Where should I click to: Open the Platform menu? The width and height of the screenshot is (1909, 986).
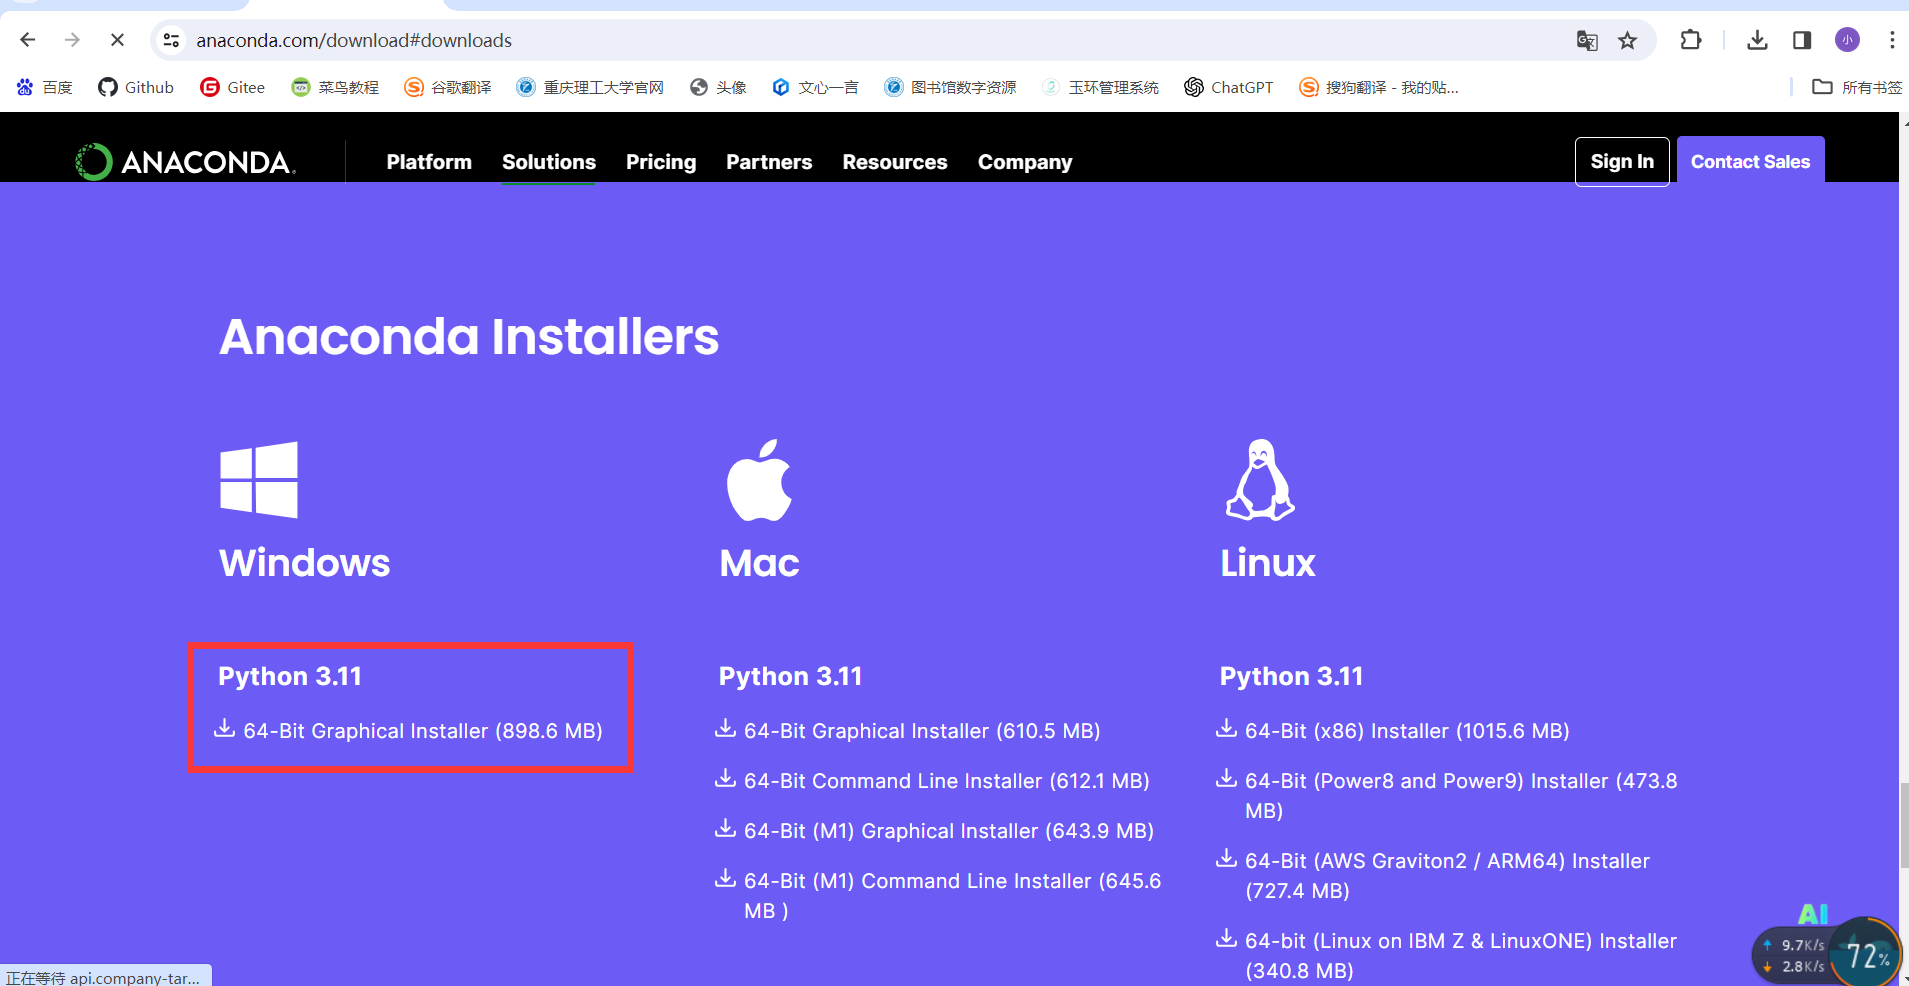(x=429, y=162)
